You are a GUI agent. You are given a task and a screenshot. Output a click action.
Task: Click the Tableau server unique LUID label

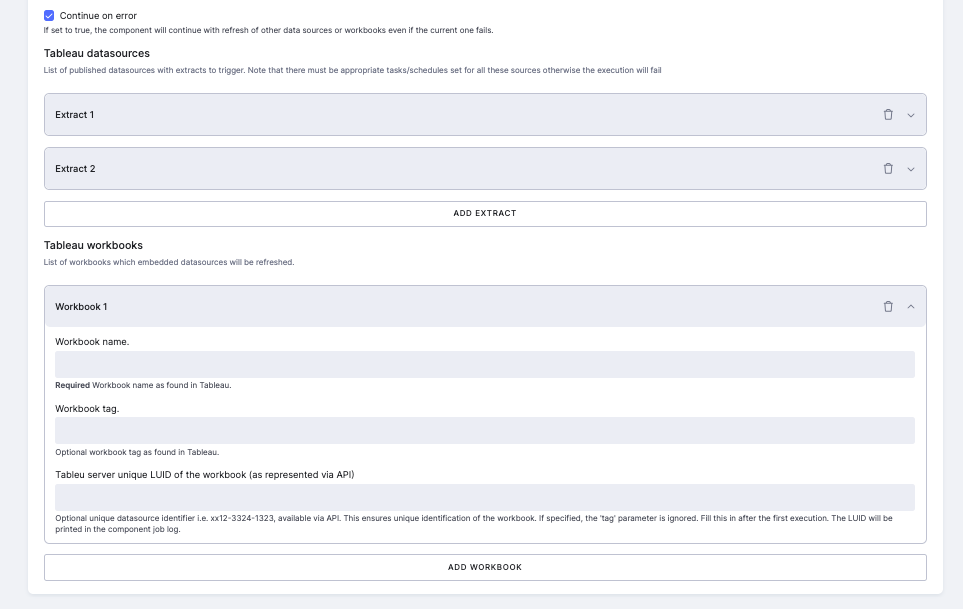coord(204,474)
